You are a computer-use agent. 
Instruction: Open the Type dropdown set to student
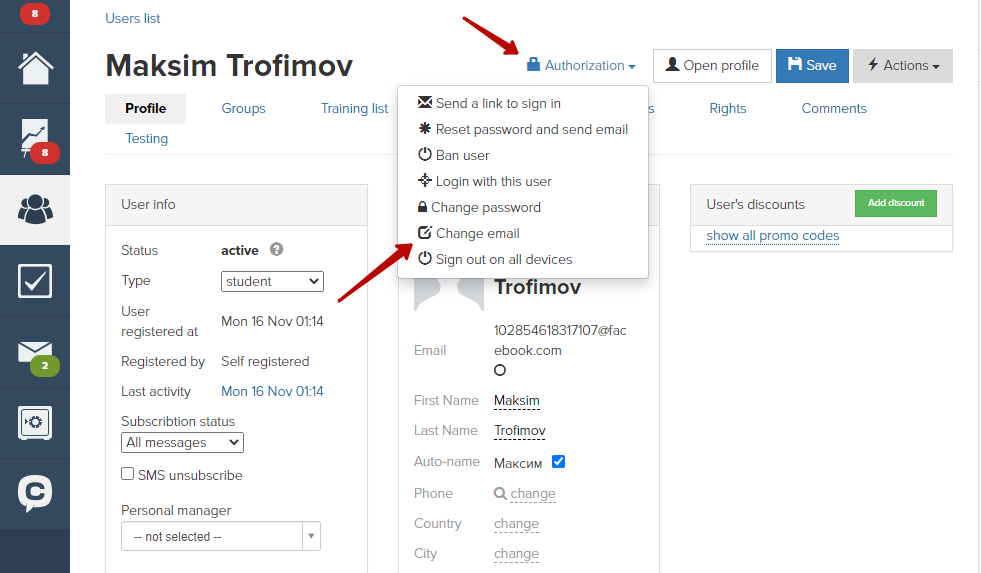(272, 281)
